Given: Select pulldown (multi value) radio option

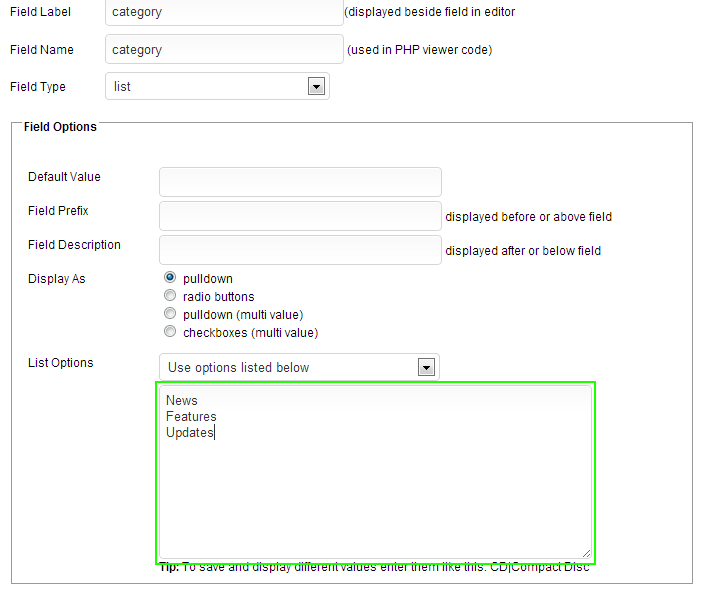Looking at the screenshot, I should click(x=170, y=314).
